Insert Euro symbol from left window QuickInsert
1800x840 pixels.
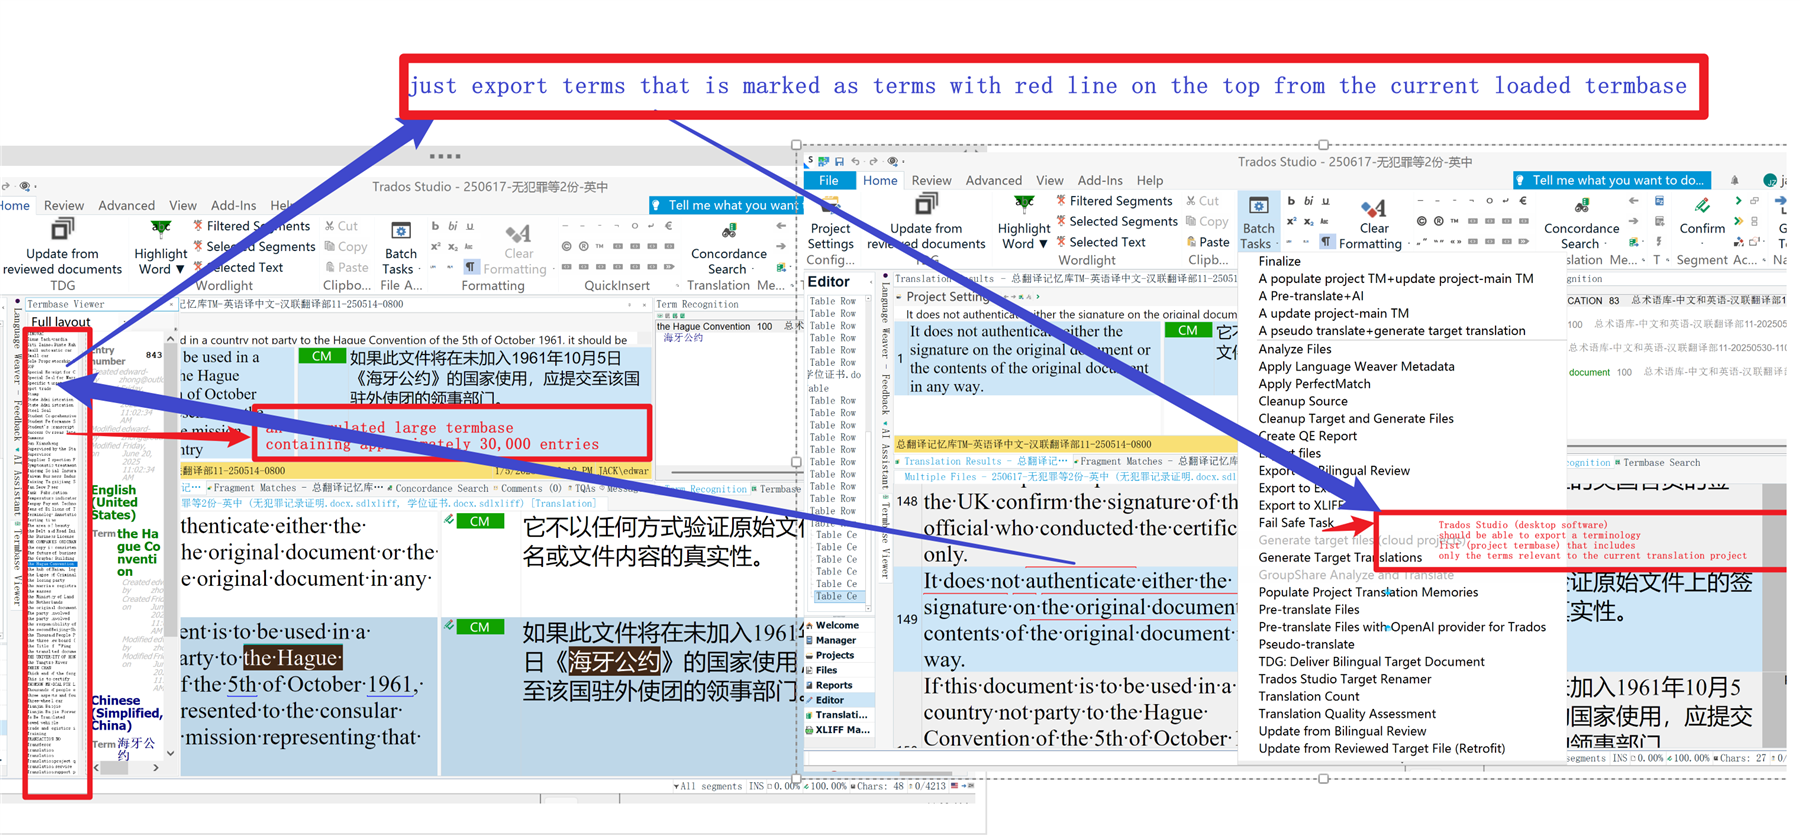[668, 226]
